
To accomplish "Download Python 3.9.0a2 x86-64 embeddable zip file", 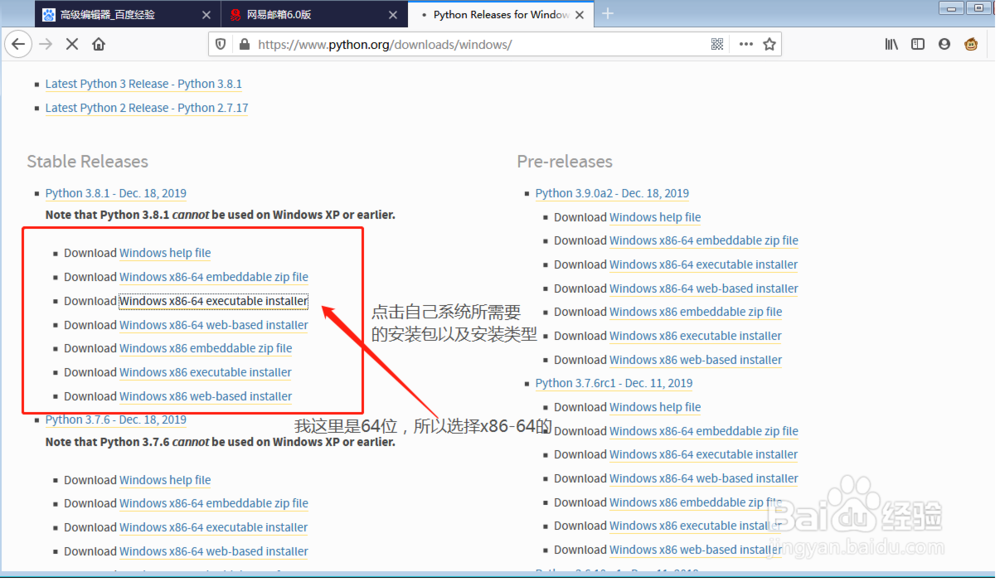I will [703, 240].
